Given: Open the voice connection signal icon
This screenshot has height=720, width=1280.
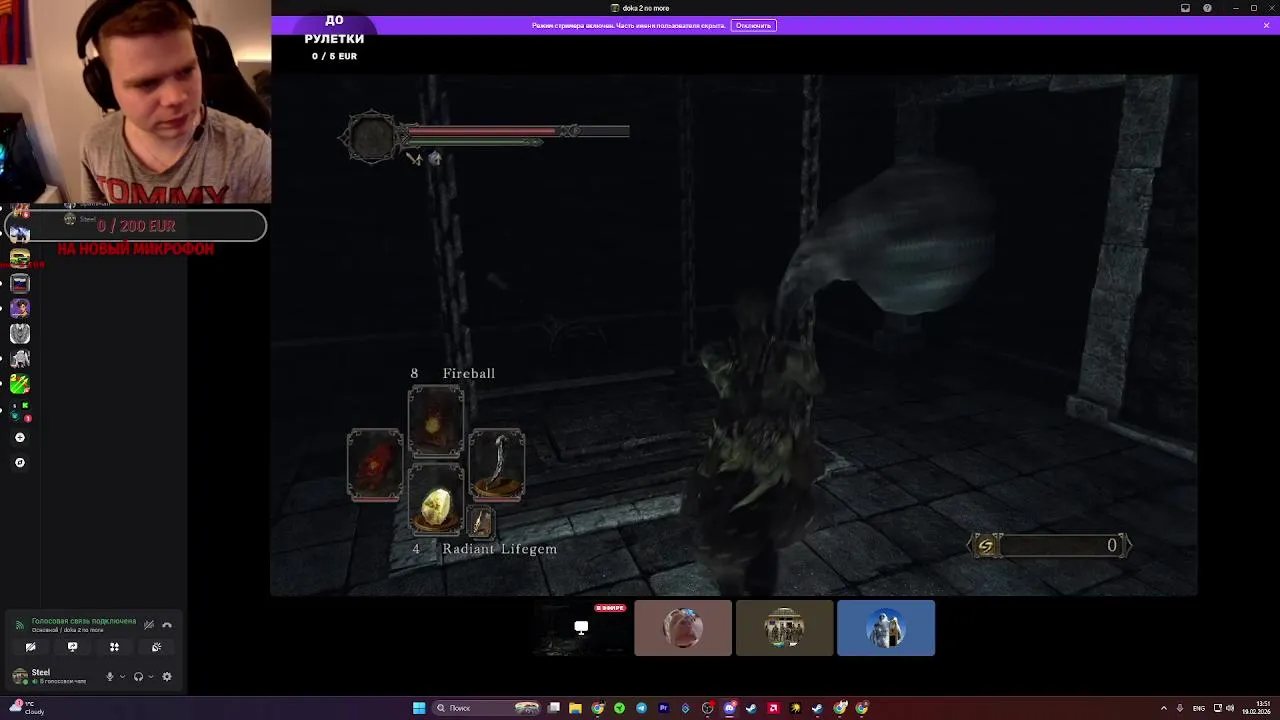Looking at the screenshot, I should [x=19, y=625].
